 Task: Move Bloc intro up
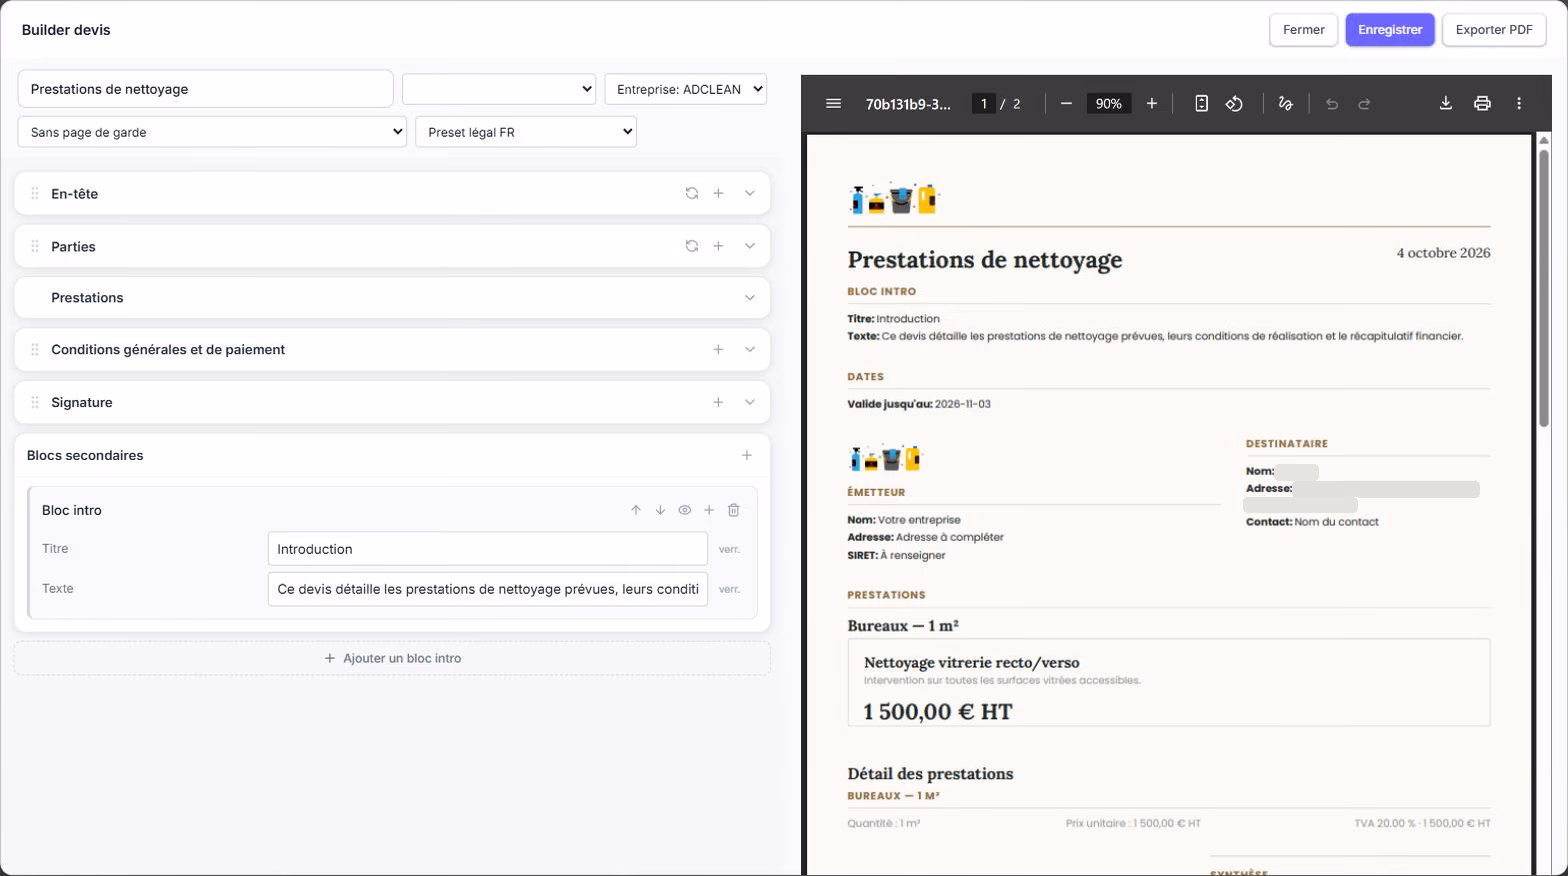coord(636,510)
